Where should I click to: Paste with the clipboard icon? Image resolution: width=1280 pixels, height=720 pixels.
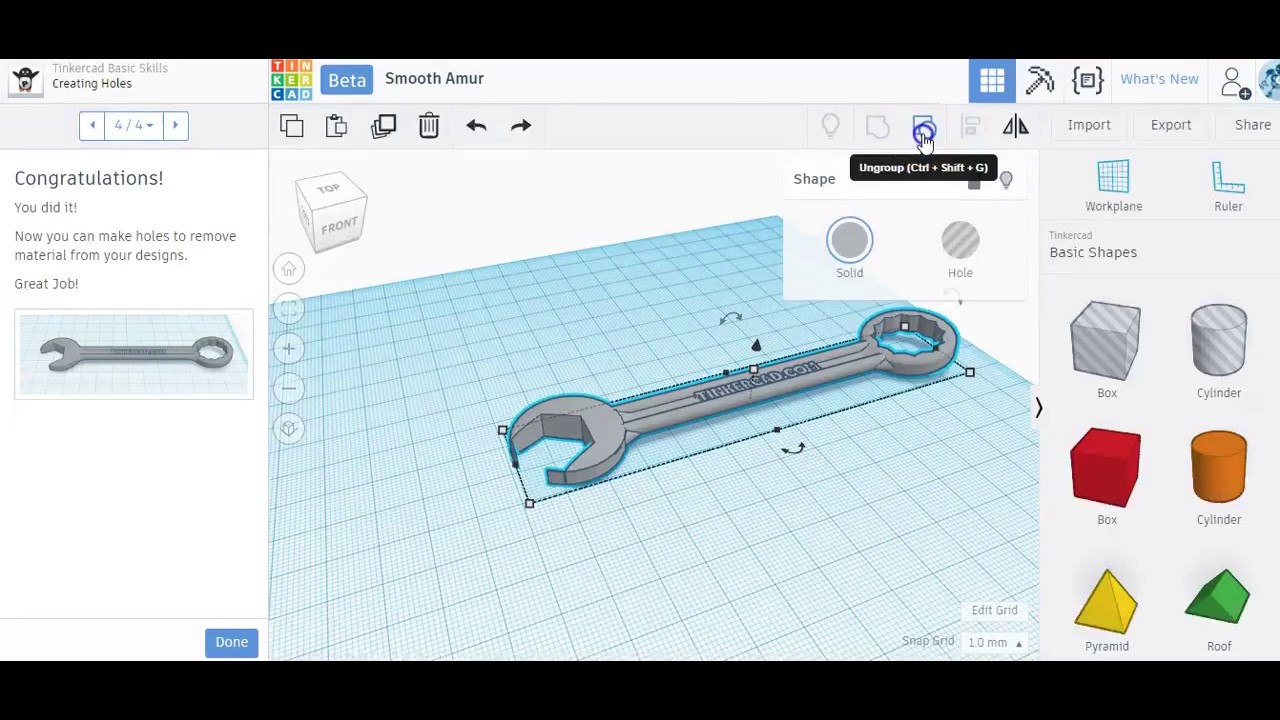[x=336, y=126]
